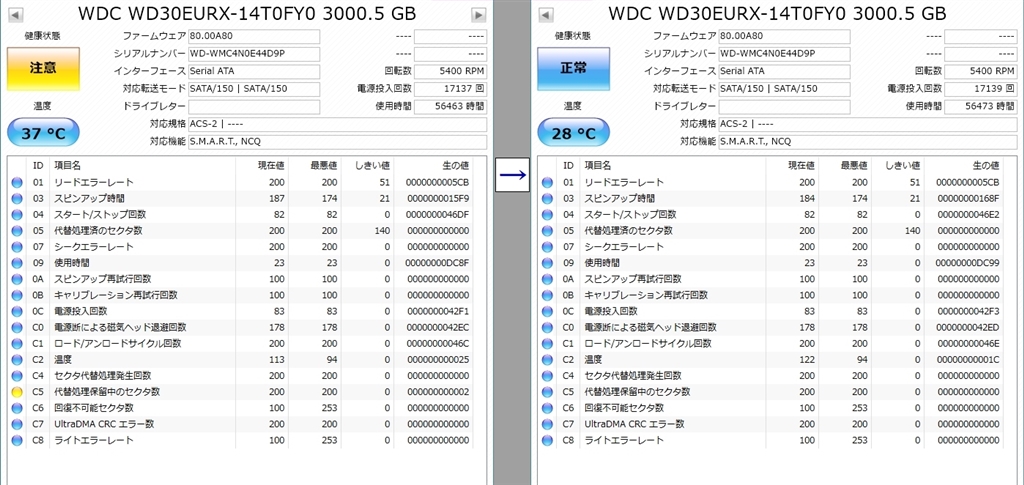This screenshot has width=1024, height=485.
Task: Click ID column header in normal panel
Action: pyautogui.click(x=568, y=166)
